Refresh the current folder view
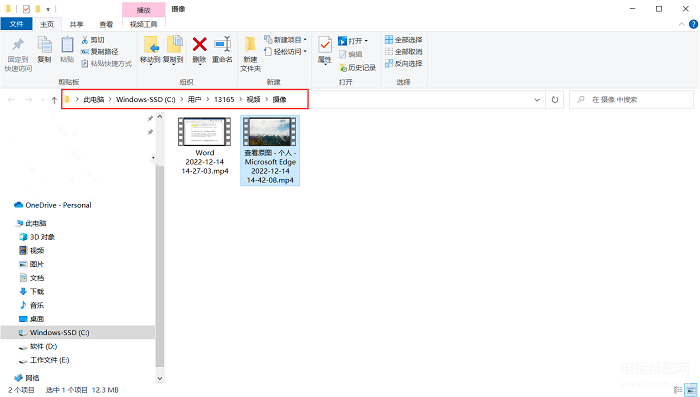Screen dimensions: 700x397 554,100
